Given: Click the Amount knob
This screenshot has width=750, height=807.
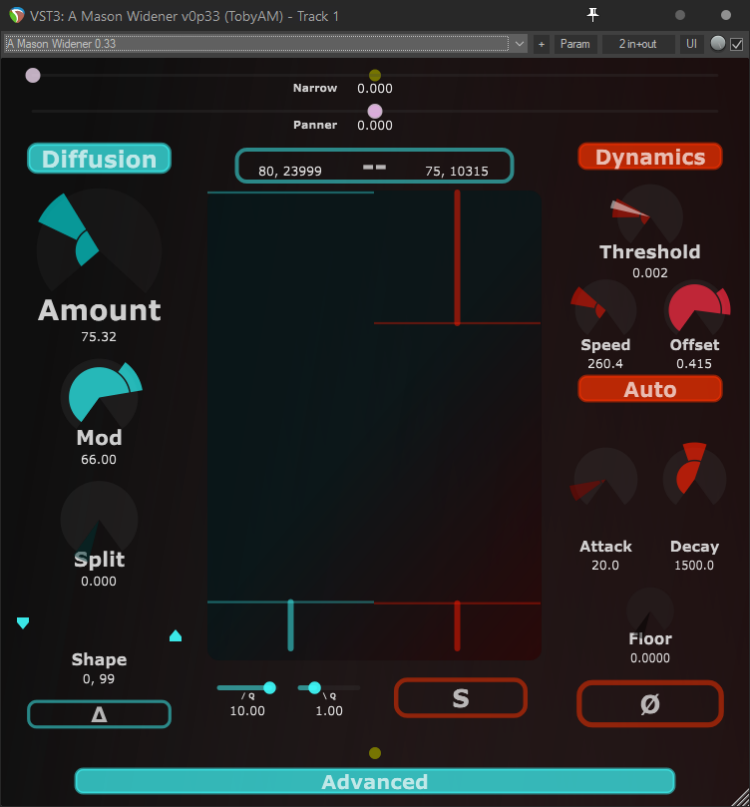Looking at the screenshot, I should tap(99, 242).
